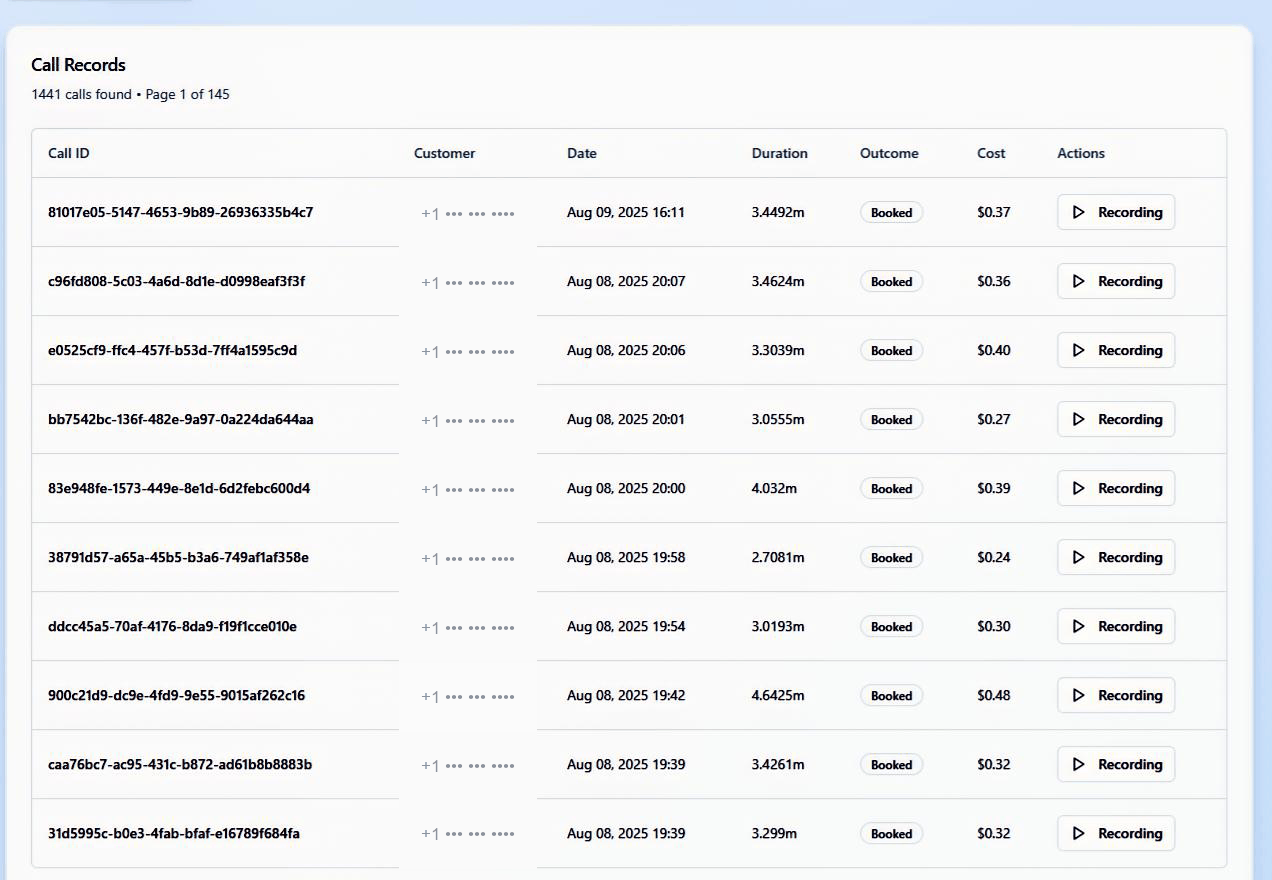Click the duration value 3.4624m
Viewport: 1272px width, 880px height.
[778, 281]
